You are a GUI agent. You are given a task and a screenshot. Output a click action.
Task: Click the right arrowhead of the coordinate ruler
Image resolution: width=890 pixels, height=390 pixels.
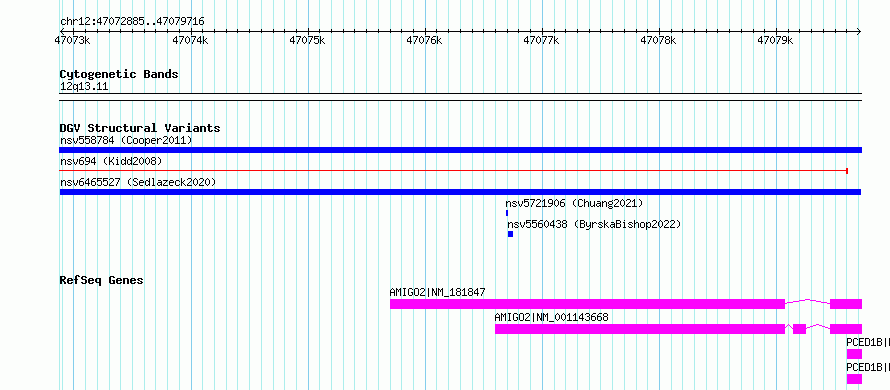click(859, 31)
